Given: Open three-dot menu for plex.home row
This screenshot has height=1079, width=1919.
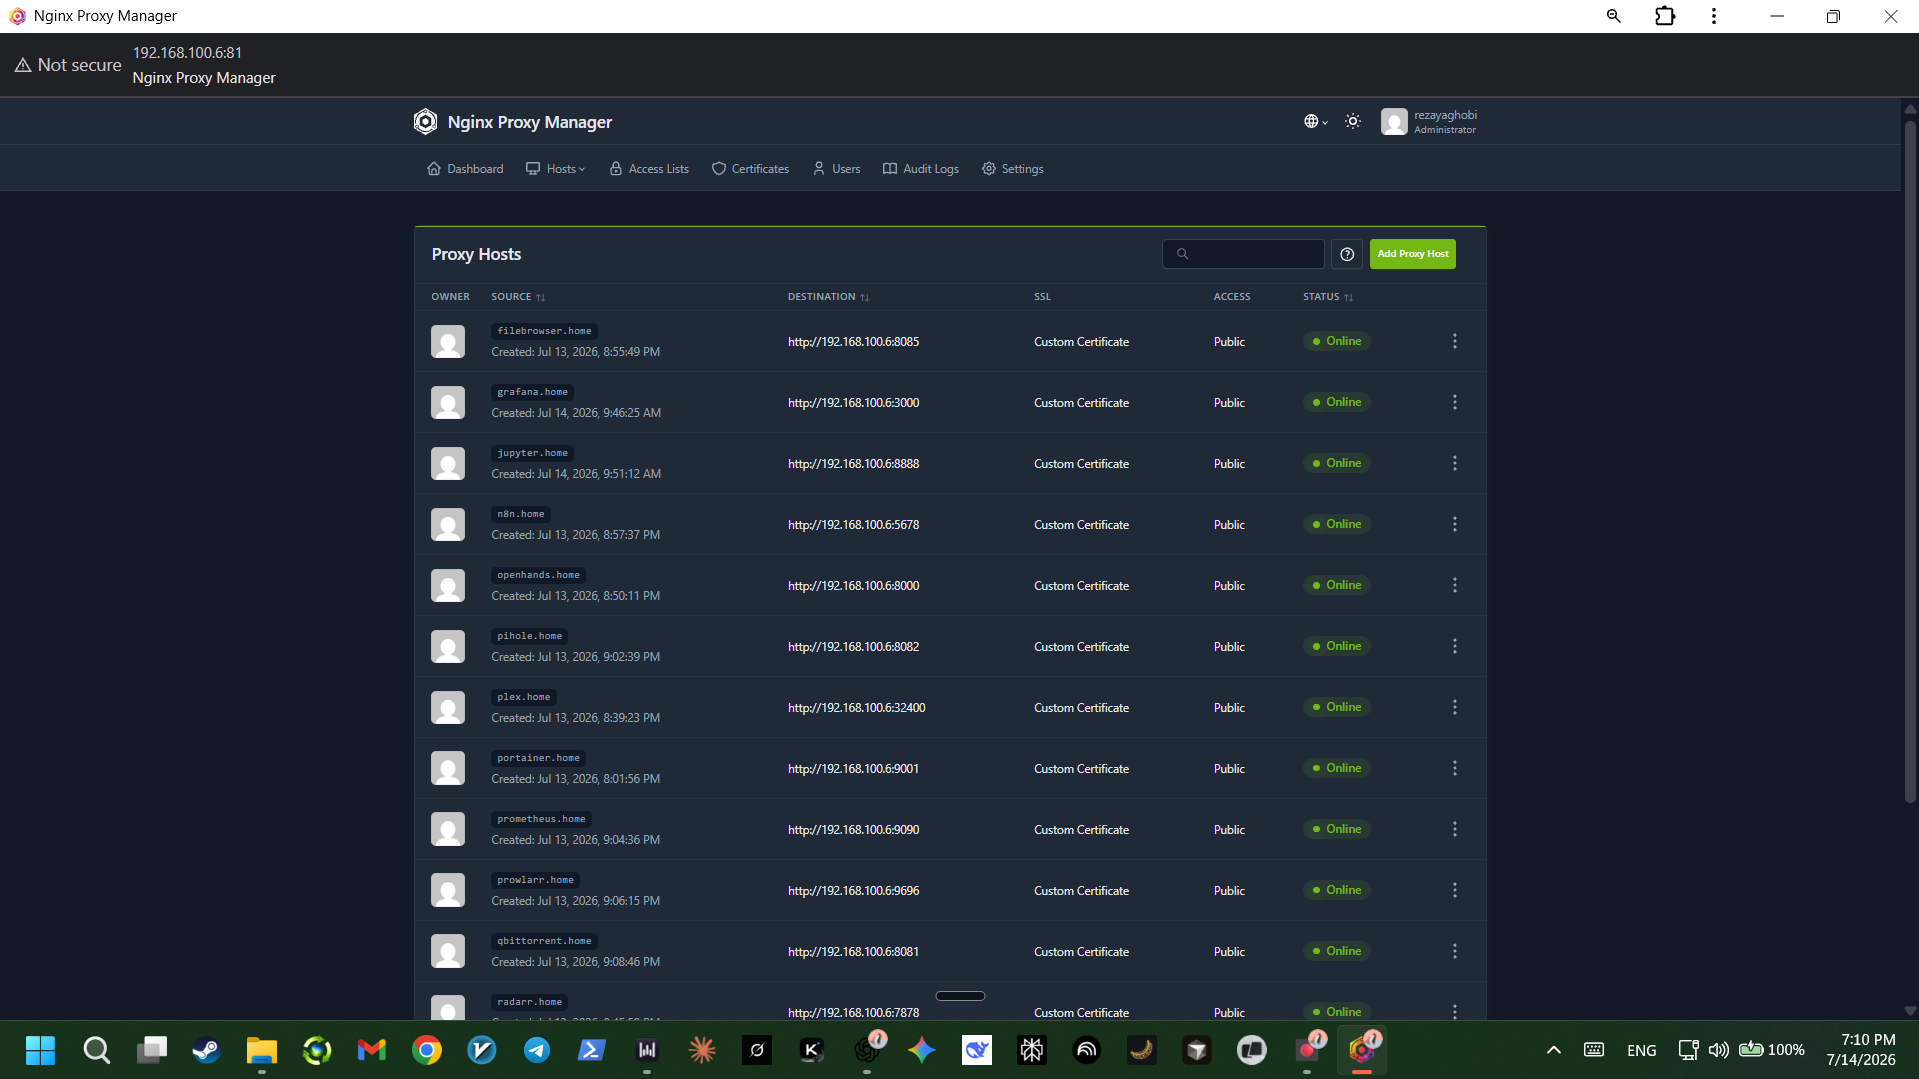Looking at the screenshot, I should [x=1455, y=707].
